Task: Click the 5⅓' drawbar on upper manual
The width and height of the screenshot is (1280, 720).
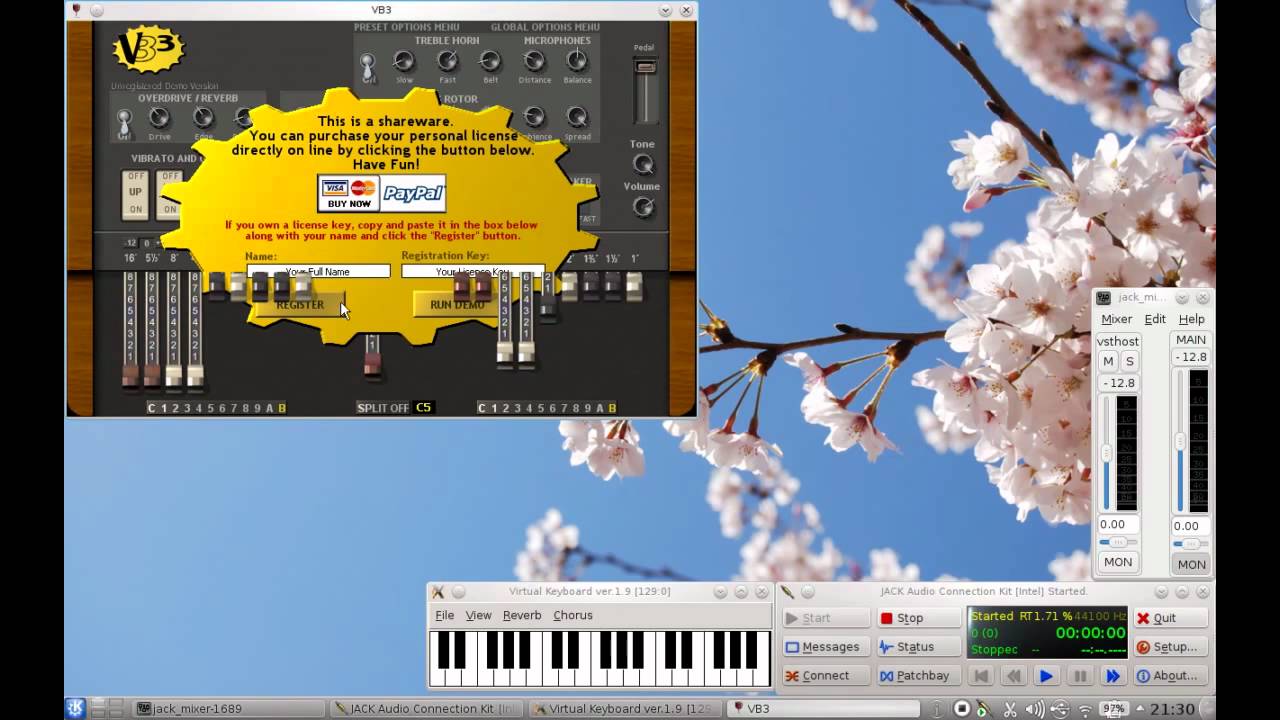Action: (152, 330)
